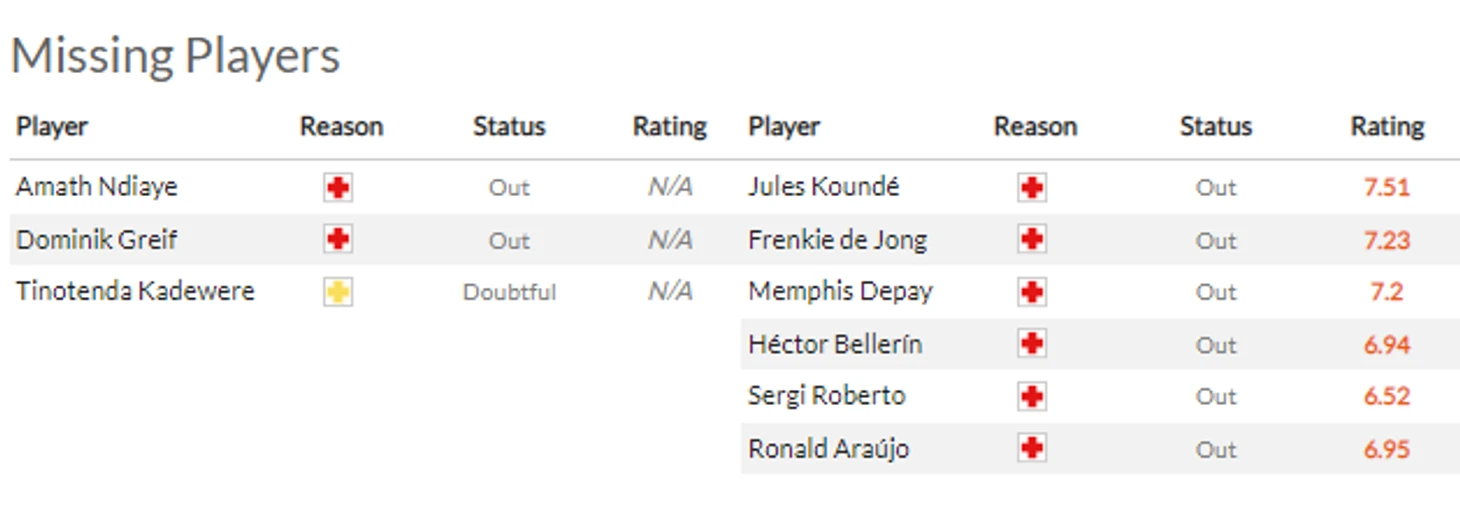Image resolution: width=1460 pixels, height=515 pixels.
Task: Click the injury icon for Héctor Bellerín
Action: point(1032,345)
